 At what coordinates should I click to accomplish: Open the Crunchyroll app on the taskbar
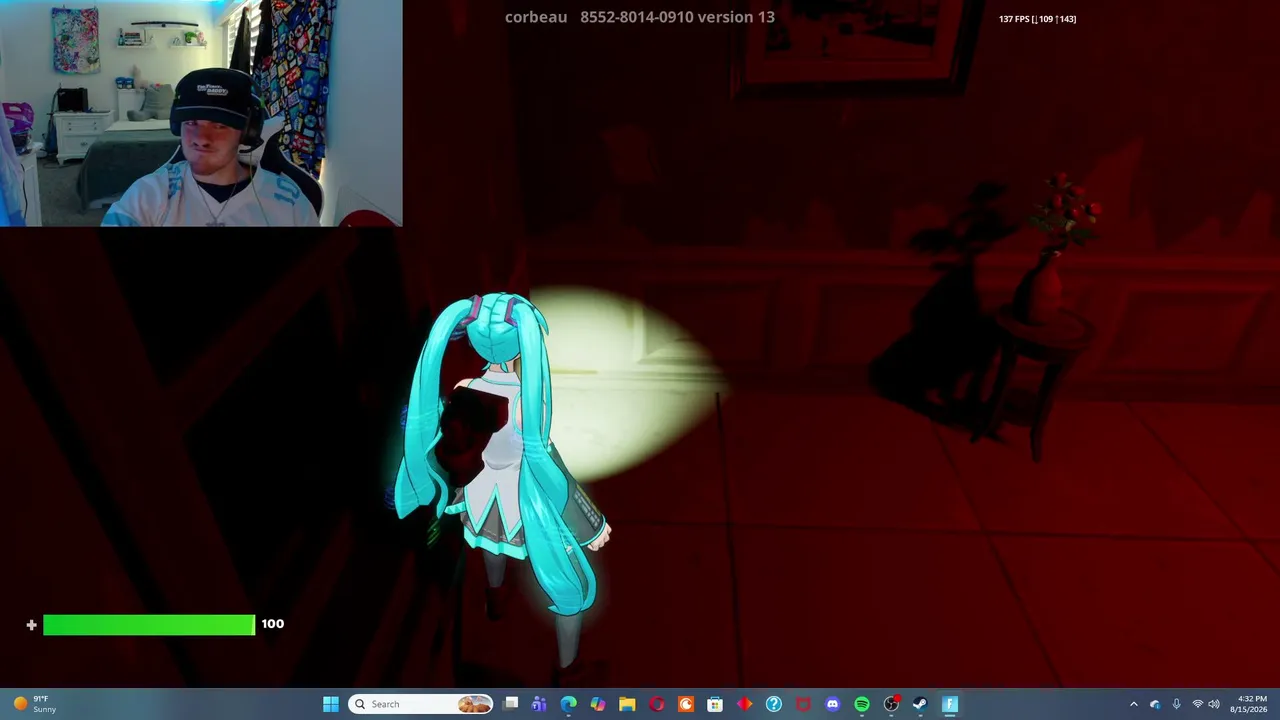click(686, 704)
